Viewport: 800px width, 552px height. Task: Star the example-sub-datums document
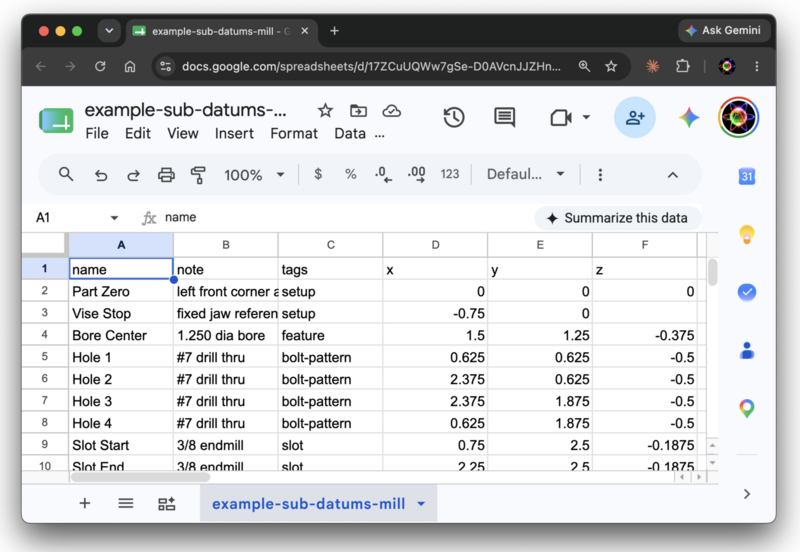[x=325, y=110]
